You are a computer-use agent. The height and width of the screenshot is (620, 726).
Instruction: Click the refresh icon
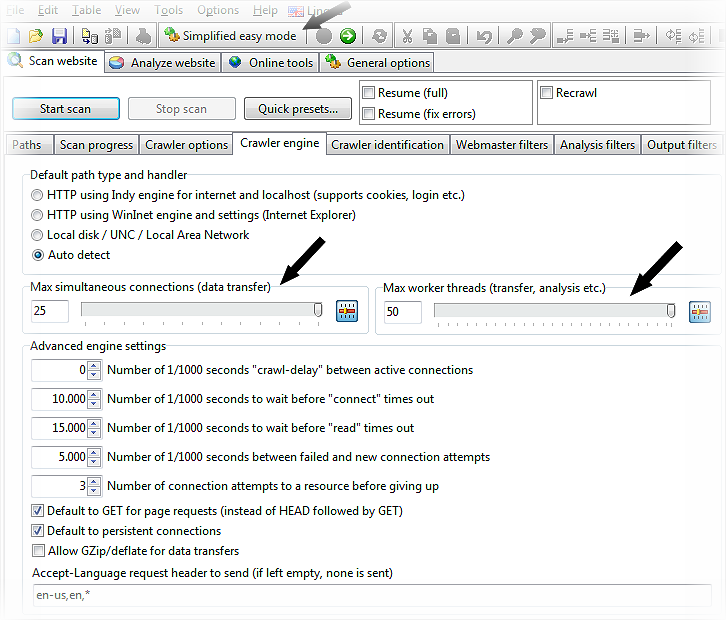pyautogui.click(x=379, y=36)
